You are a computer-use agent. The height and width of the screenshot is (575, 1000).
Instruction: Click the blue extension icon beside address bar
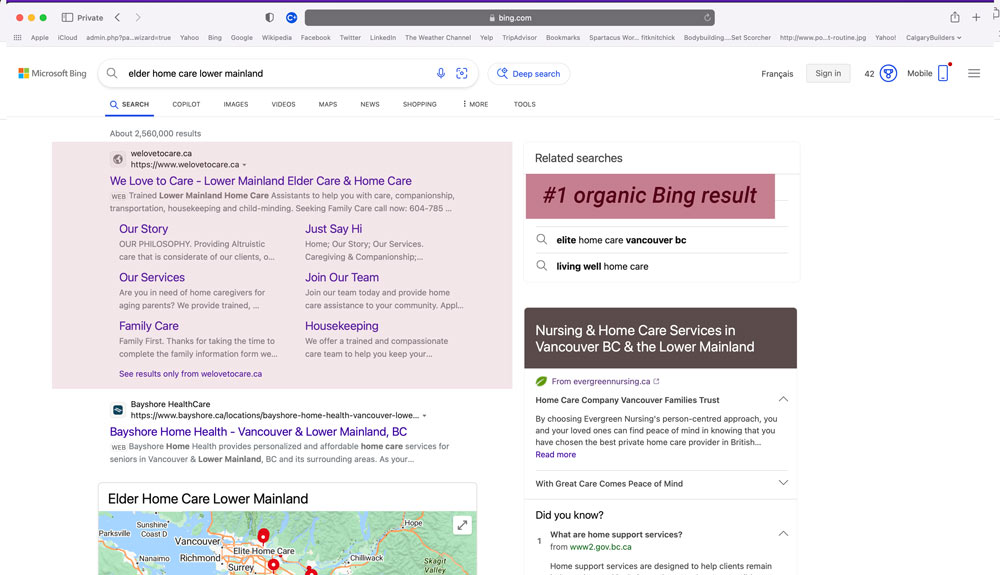(291, 18)
